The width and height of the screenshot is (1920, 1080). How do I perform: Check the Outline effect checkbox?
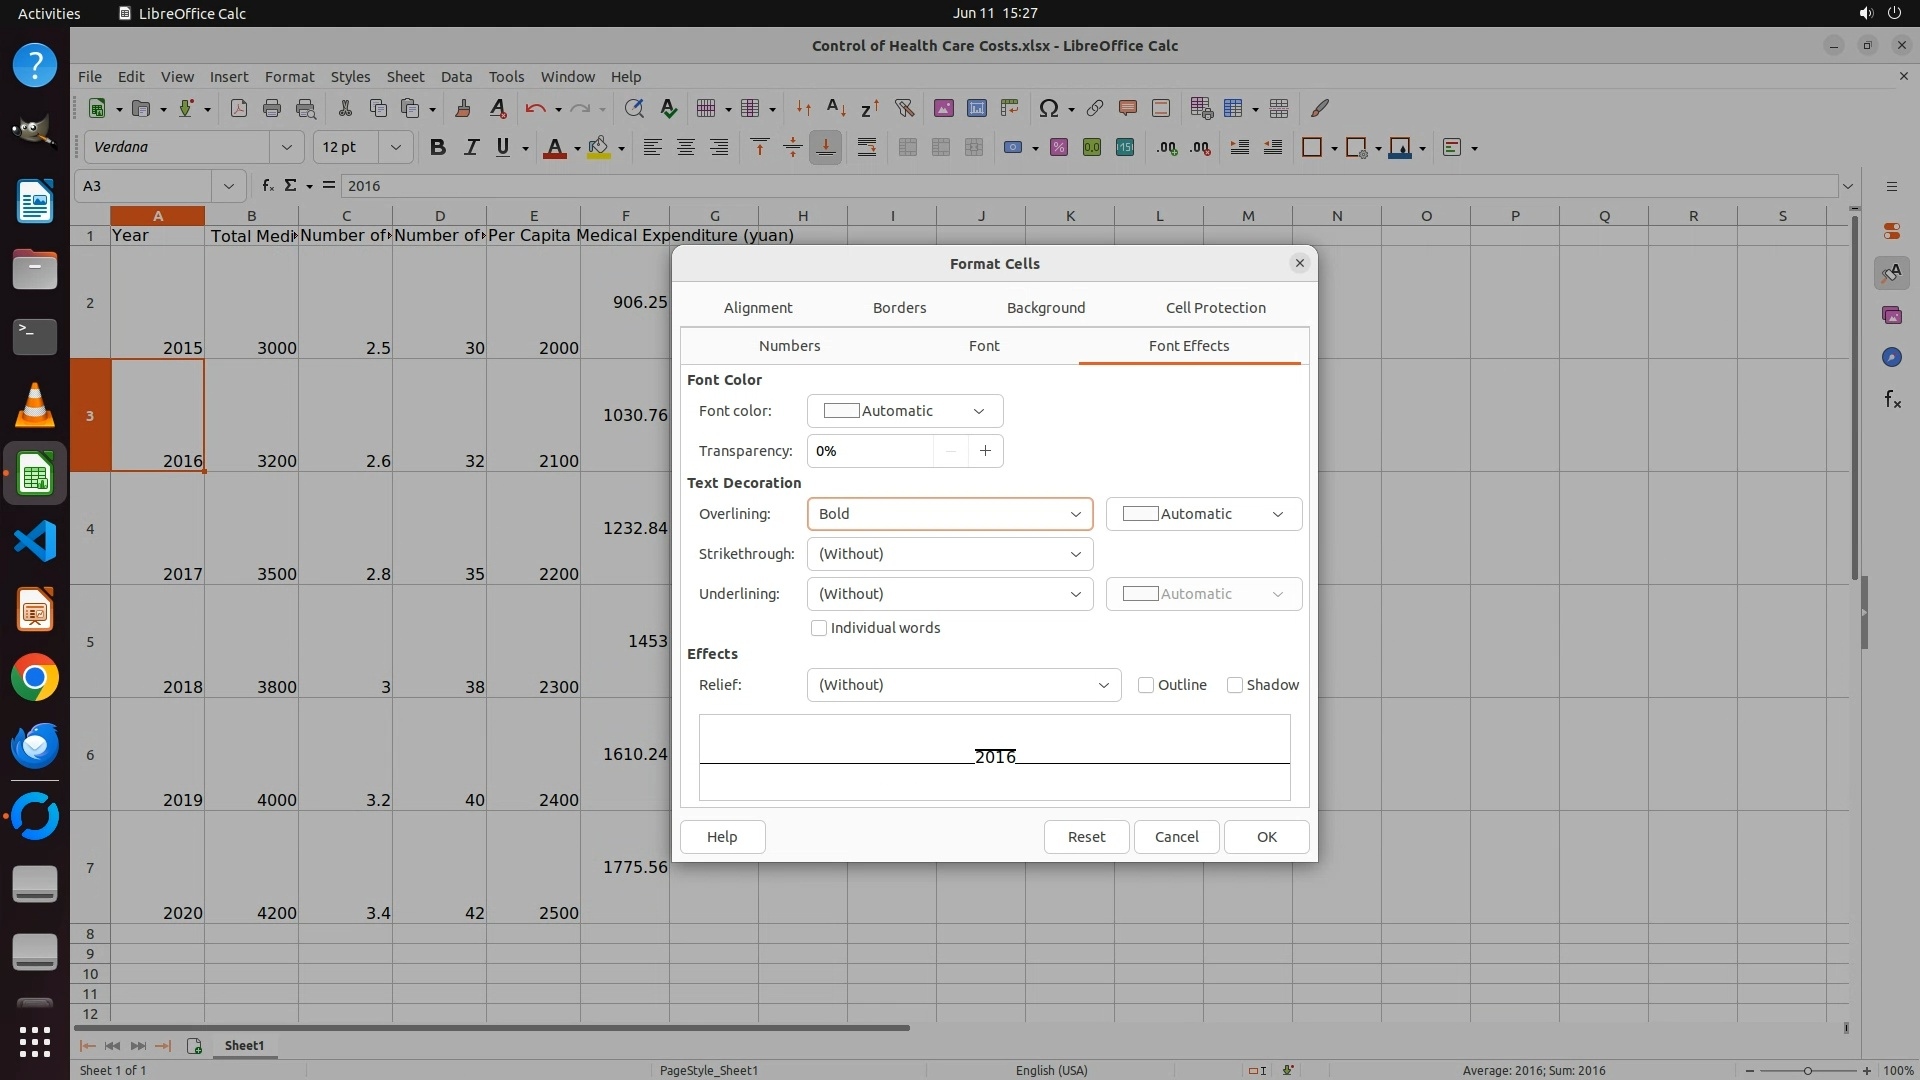tap(1146, 685)
